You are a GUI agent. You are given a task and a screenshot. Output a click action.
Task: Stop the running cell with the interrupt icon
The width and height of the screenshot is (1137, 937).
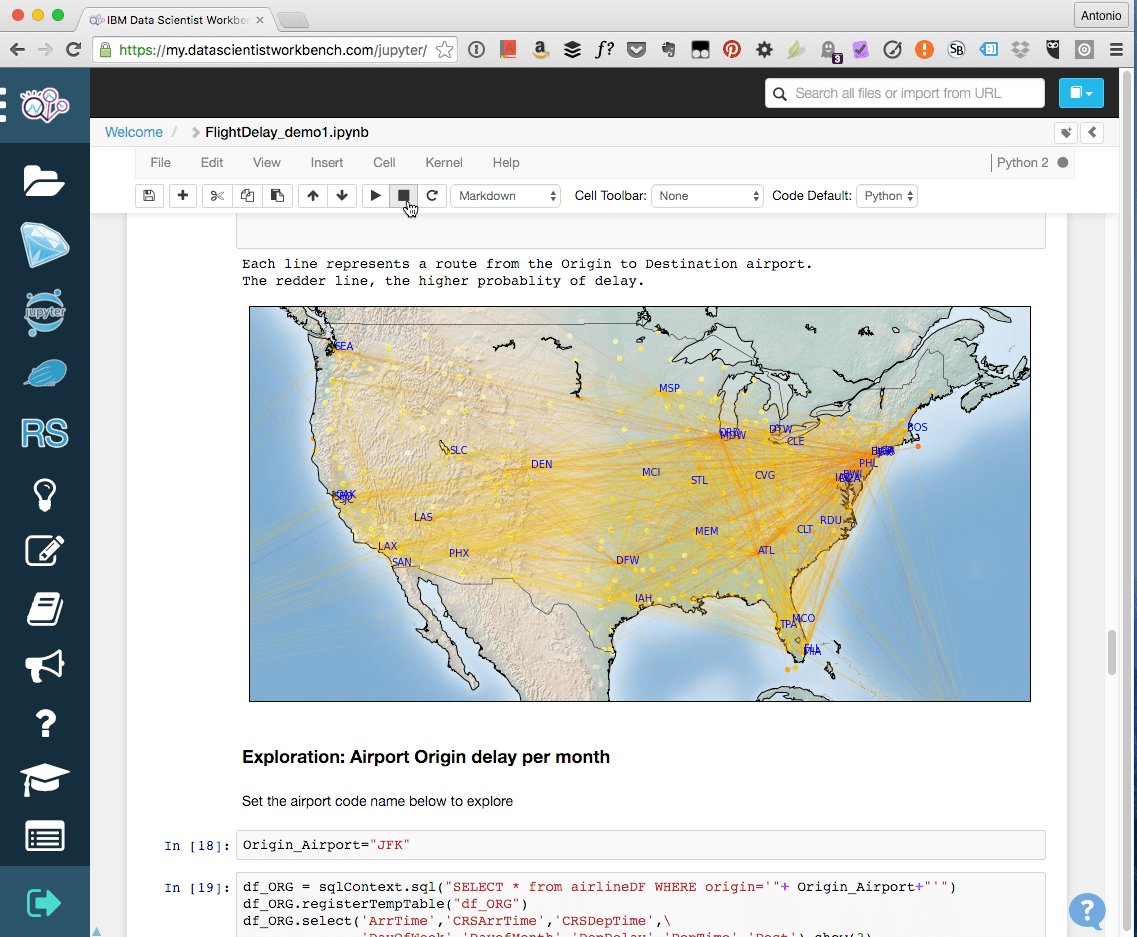click(402, 195)
